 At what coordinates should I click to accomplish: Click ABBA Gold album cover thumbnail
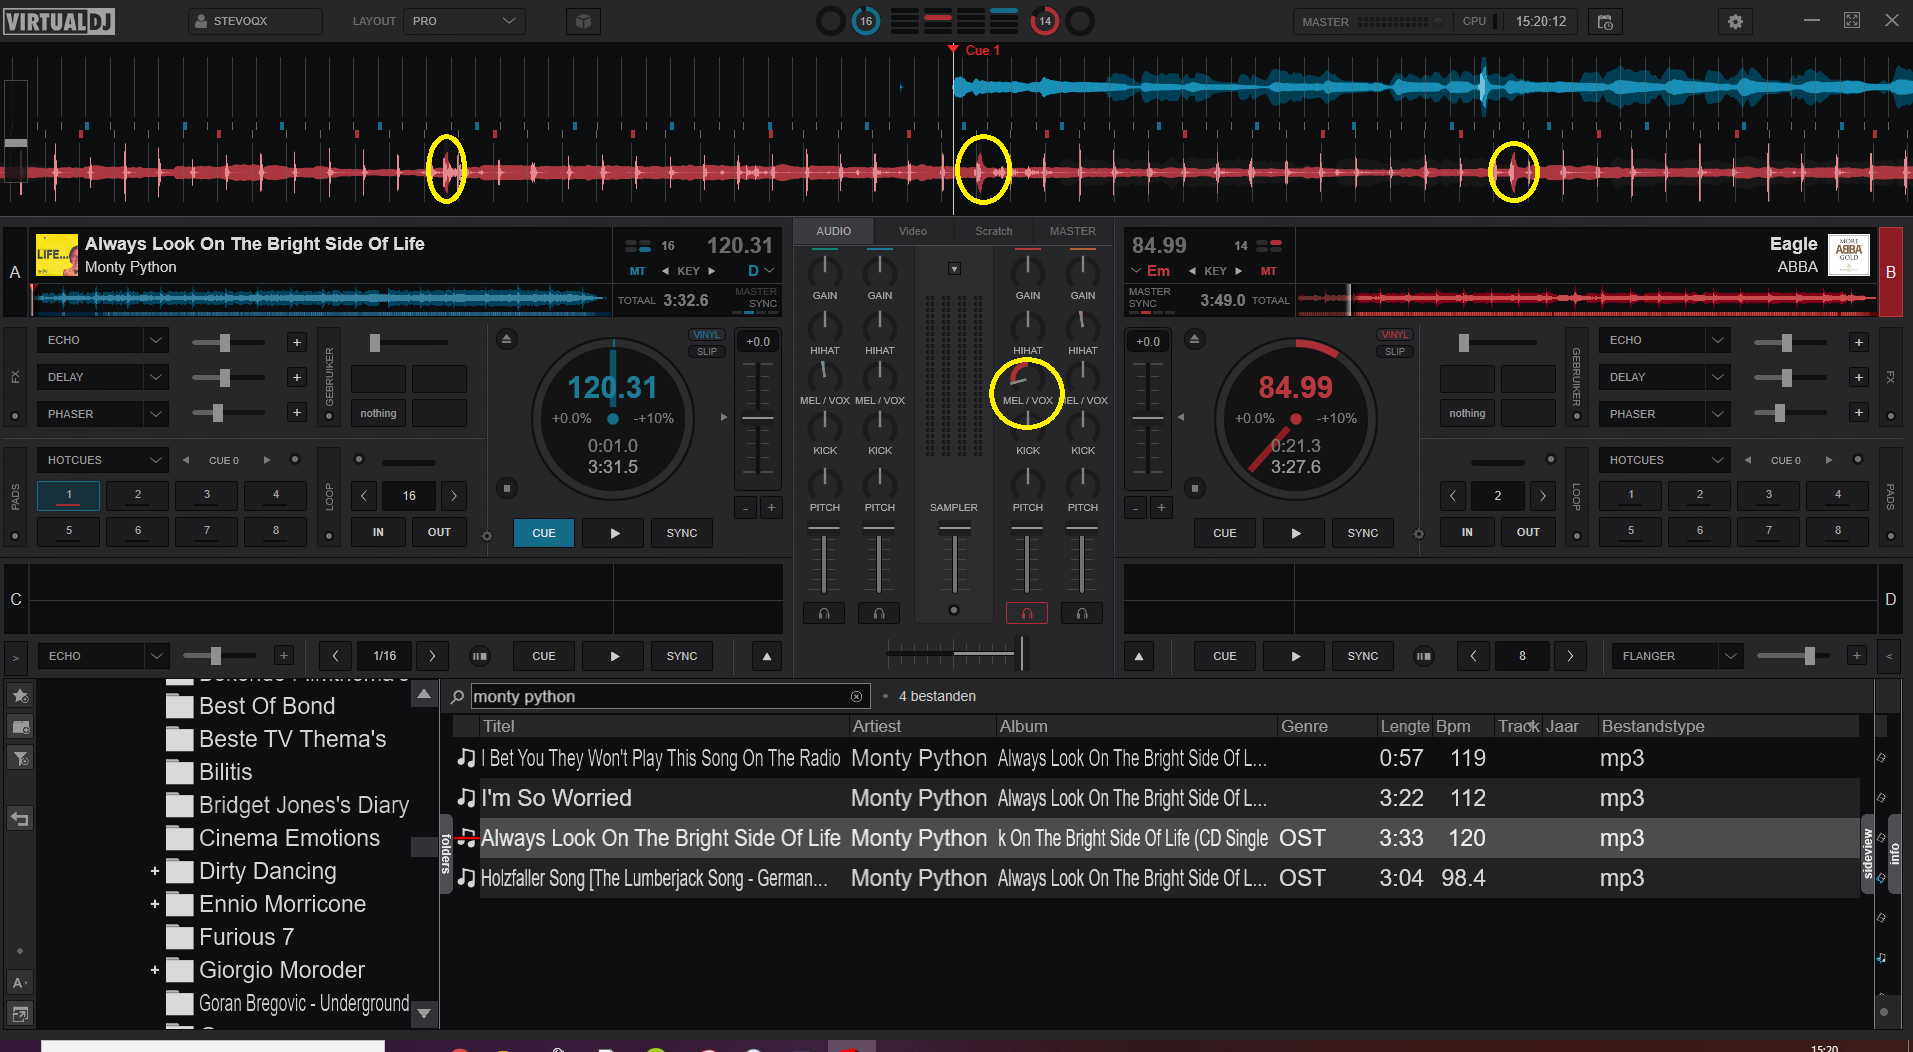1849,255
